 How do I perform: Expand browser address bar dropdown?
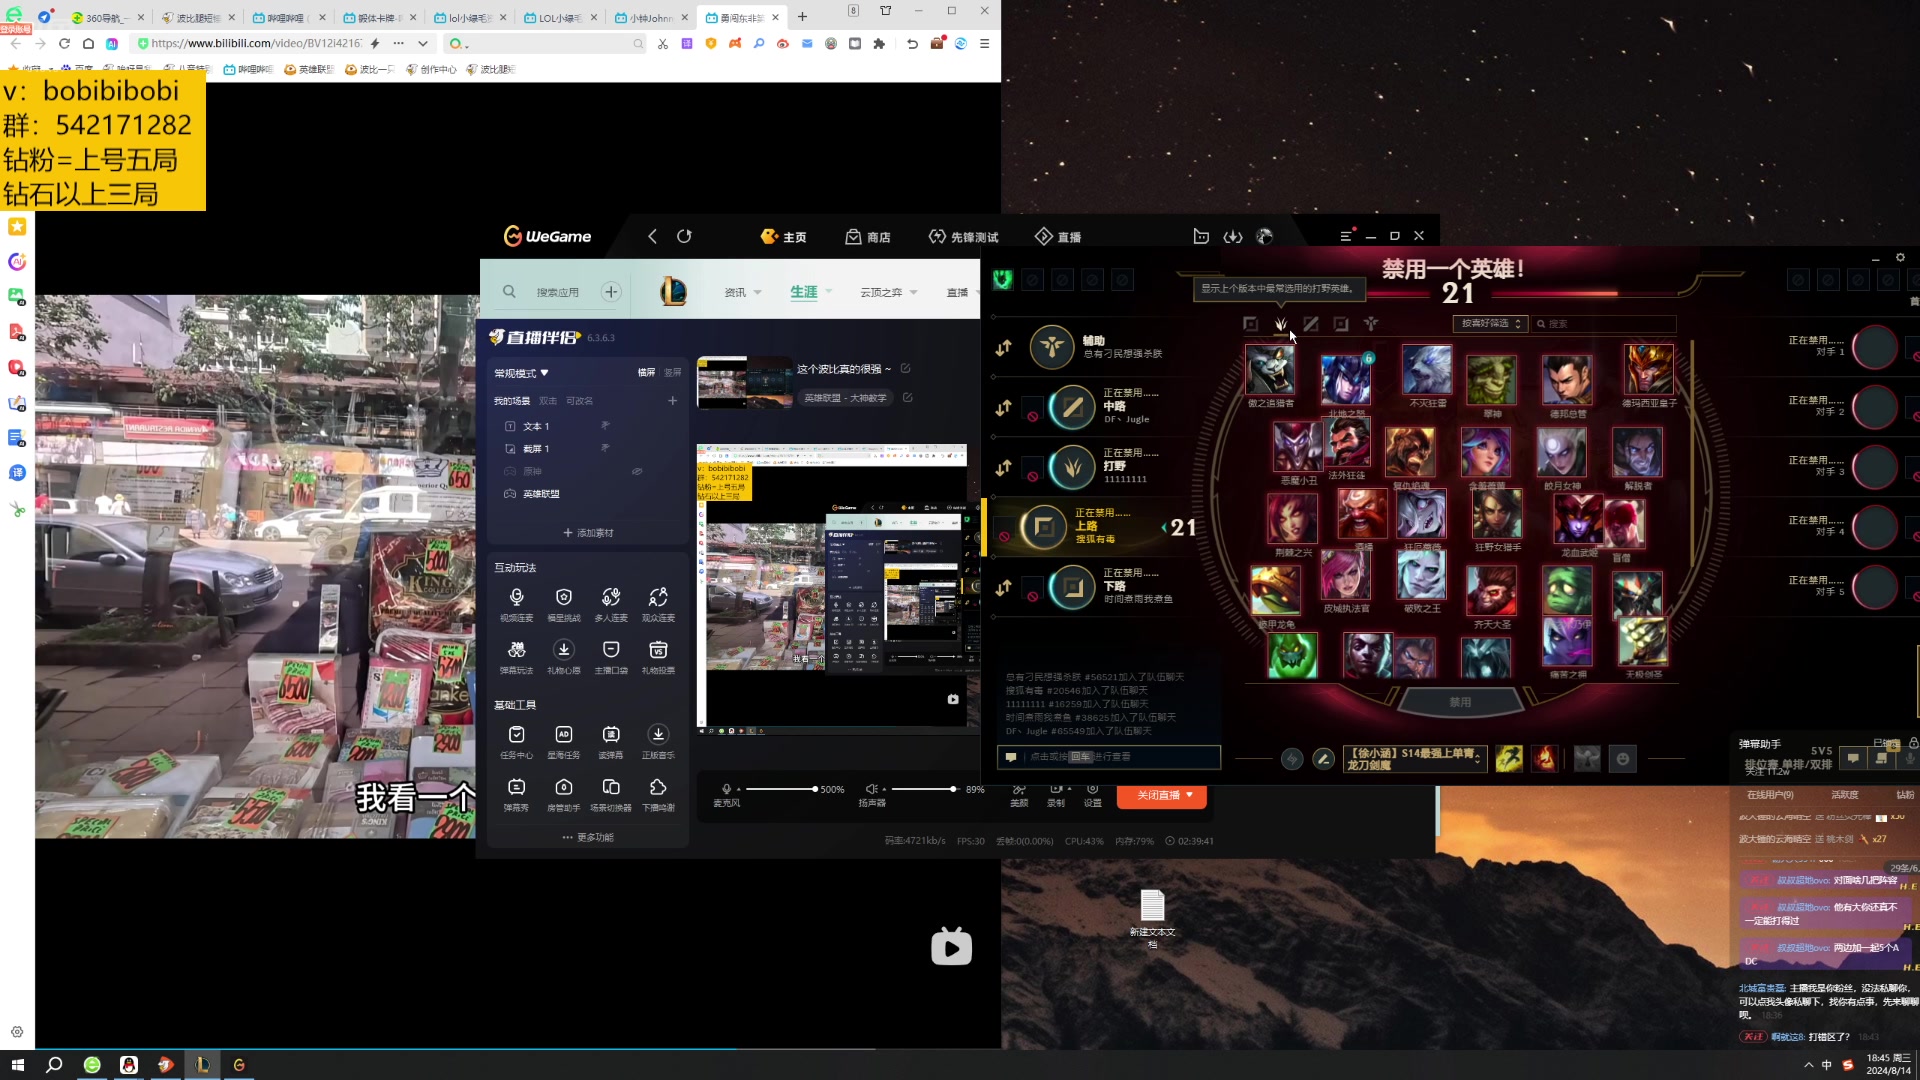[423, 43]
